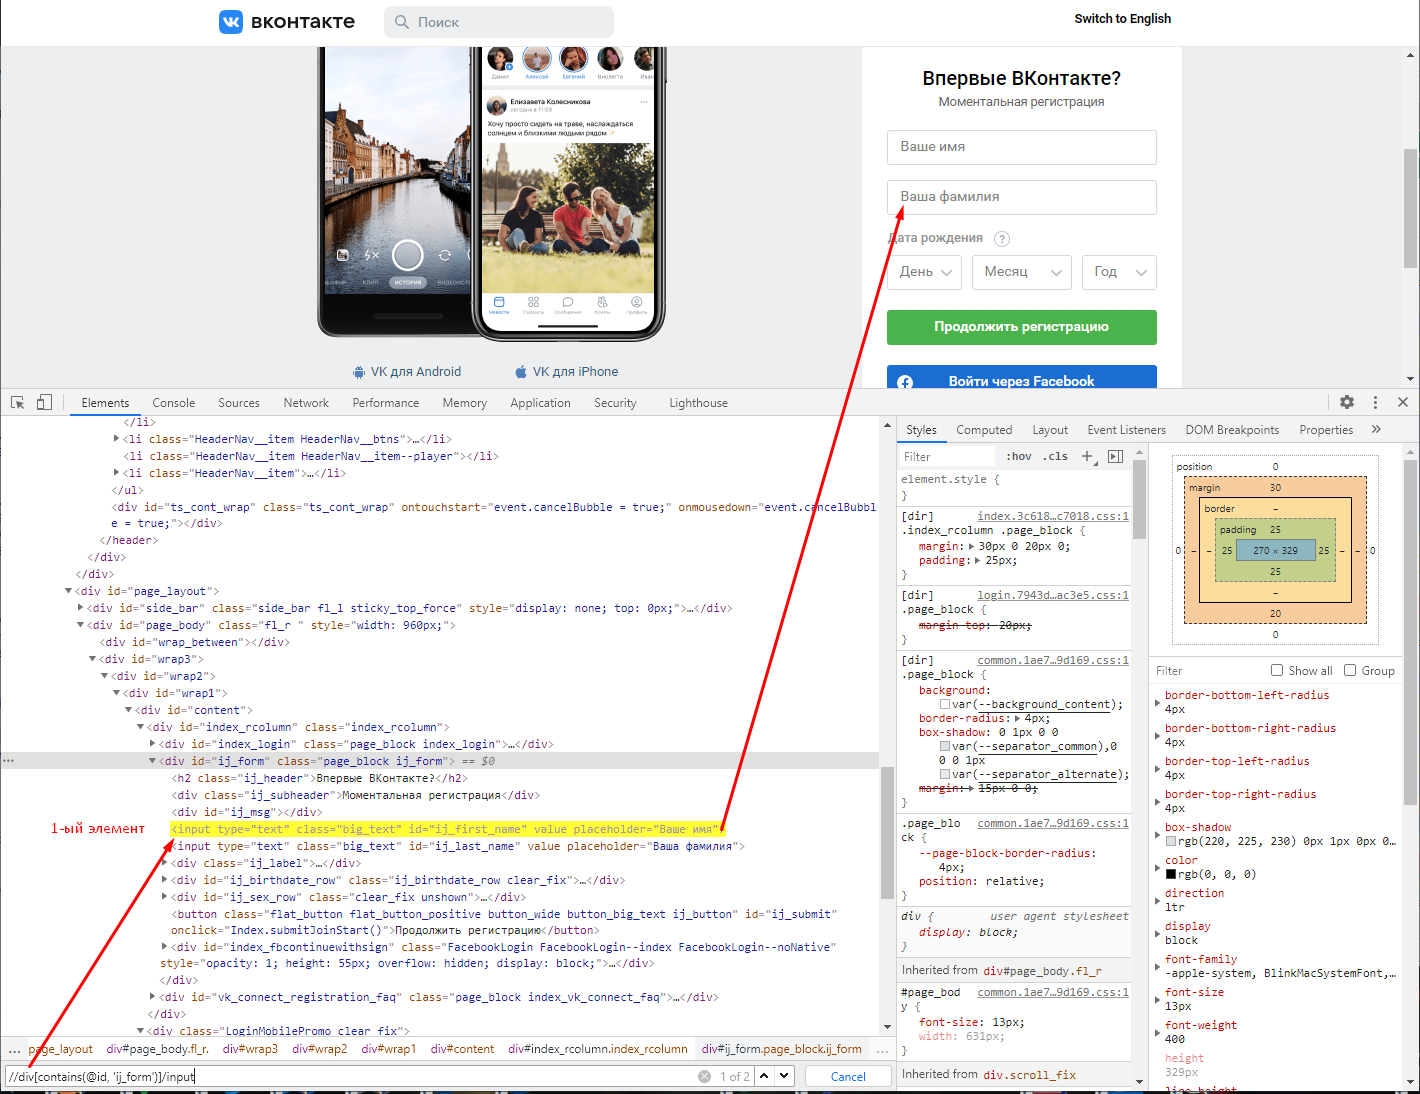Select the ij_last_name input row

click(x=458, y=846)
